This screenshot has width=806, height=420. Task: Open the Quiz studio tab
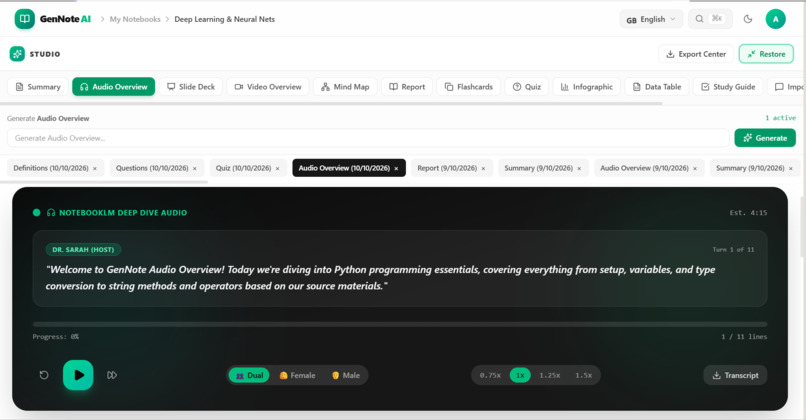[527, 87]
